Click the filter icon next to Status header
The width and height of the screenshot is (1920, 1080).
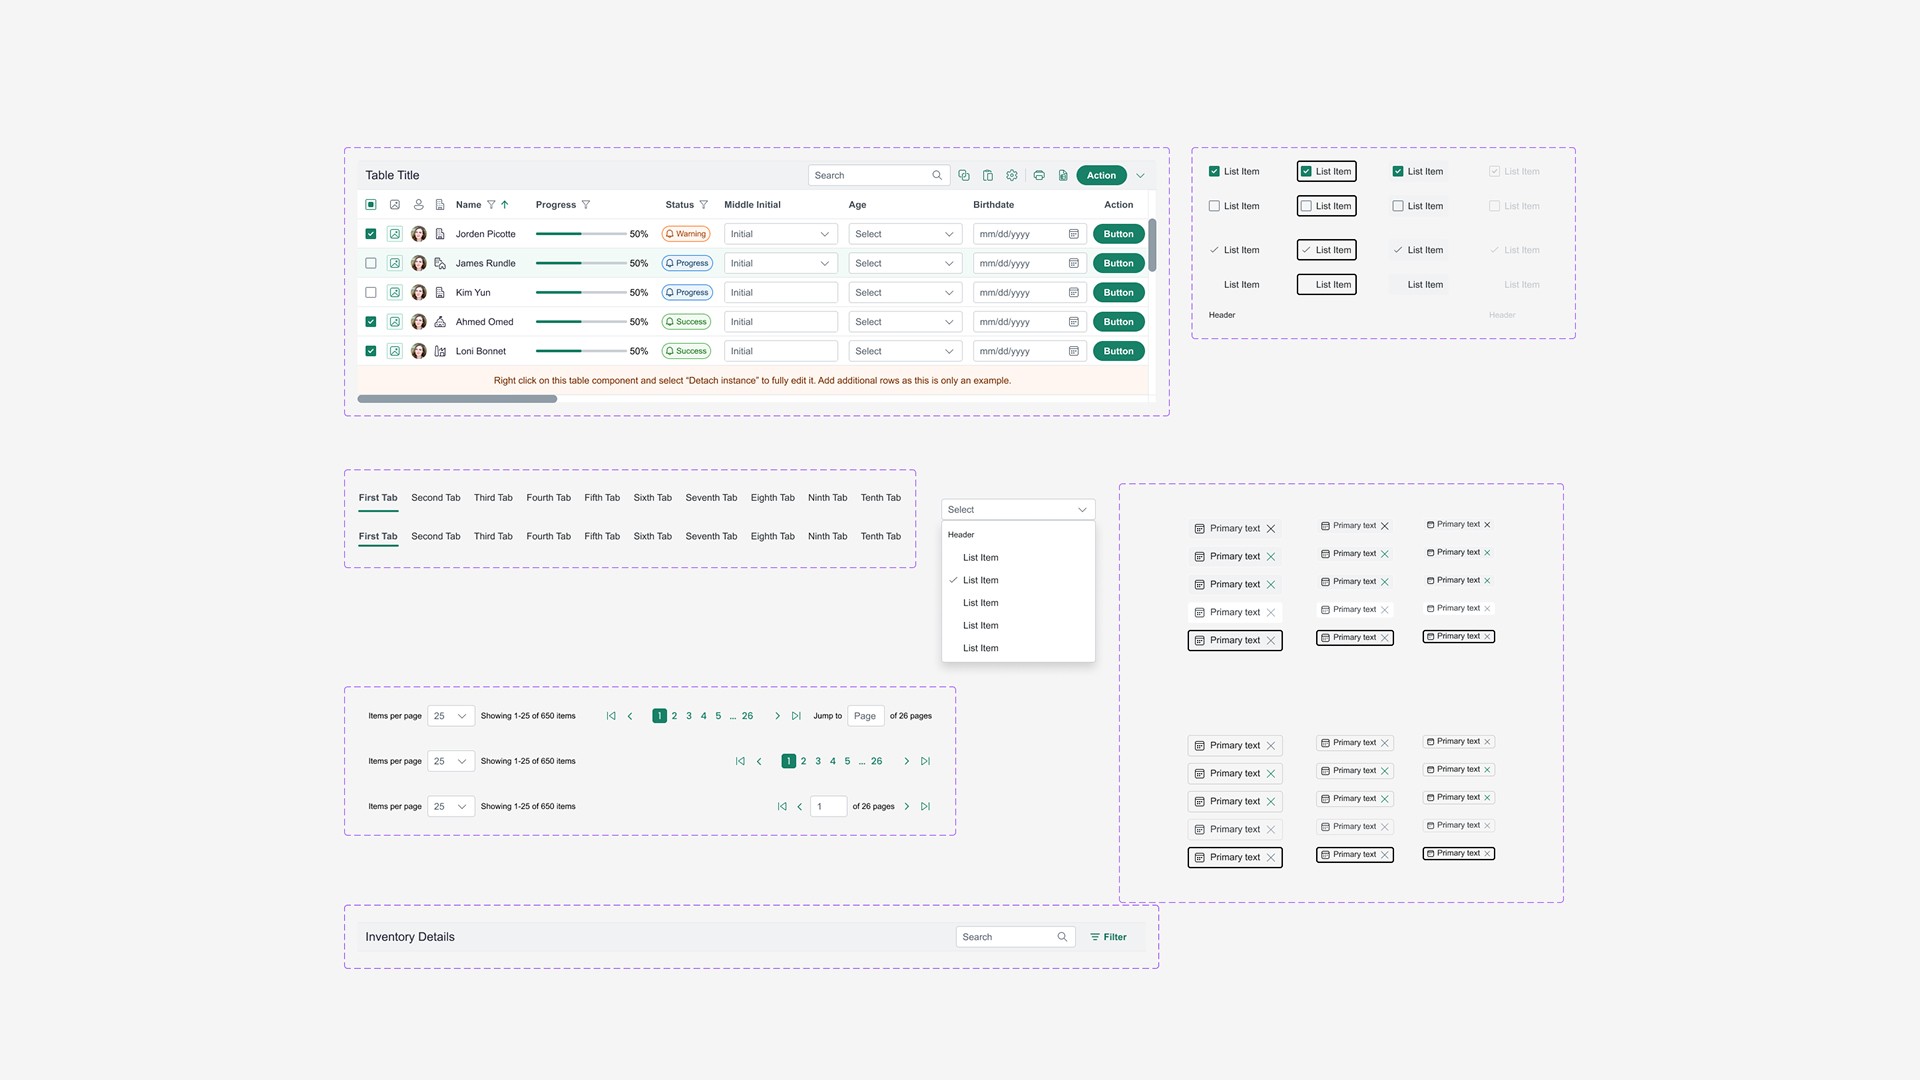(703, 205)
